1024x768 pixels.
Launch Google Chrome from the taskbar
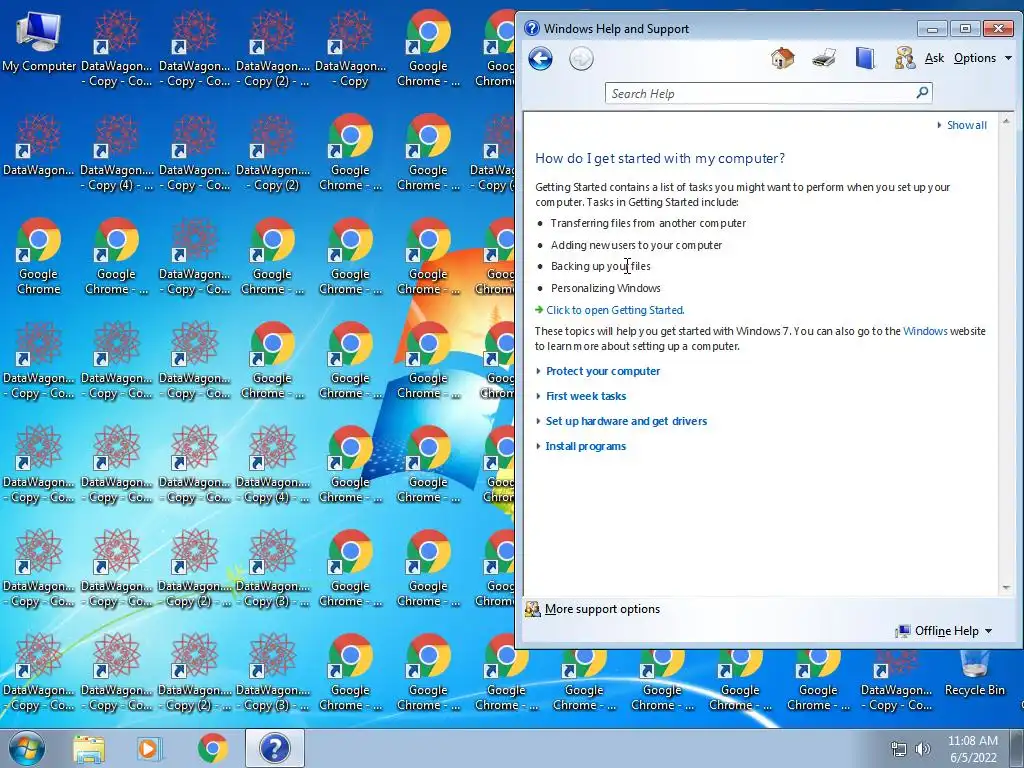[x=212, y=748]
